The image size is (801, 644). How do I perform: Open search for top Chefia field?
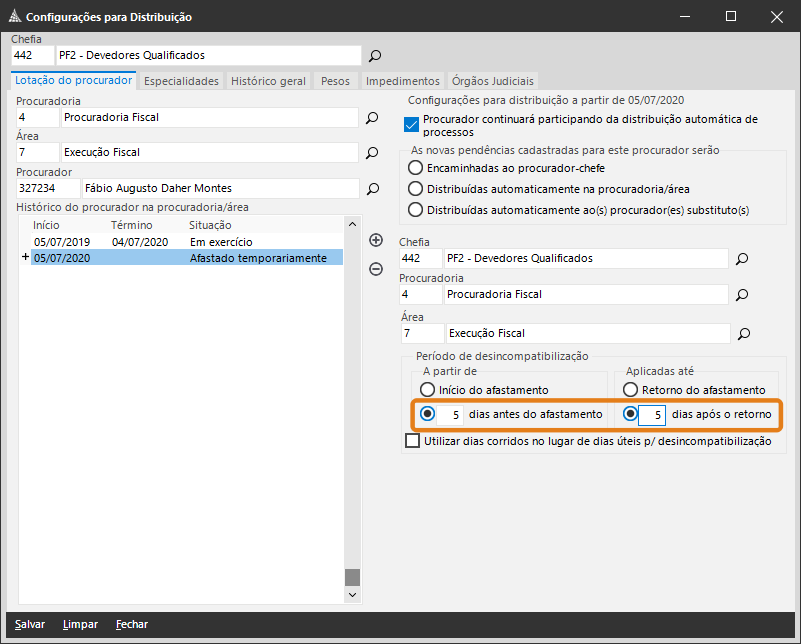(x=375, y=56)
